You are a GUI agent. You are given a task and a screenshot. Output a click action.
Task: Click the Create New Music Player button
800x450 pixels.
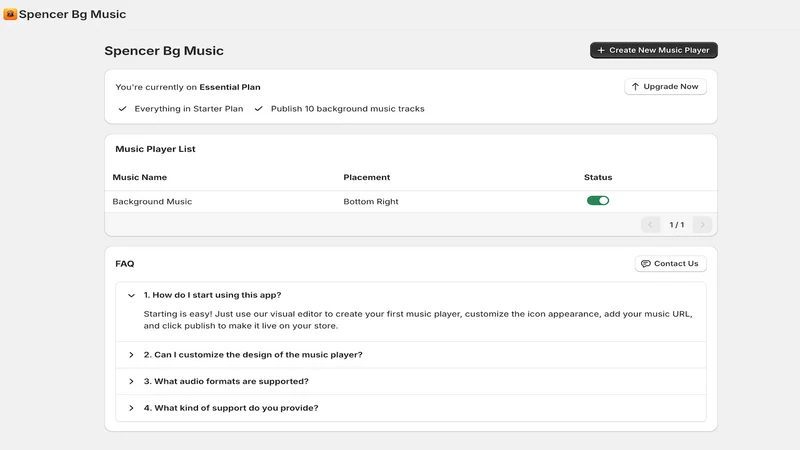pyautogui.click(x=654, y=50)
